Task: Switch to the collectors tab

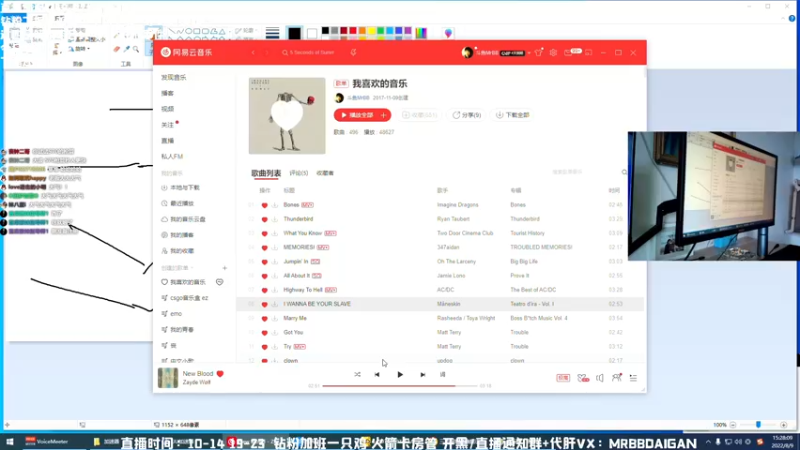Action: 325,173
